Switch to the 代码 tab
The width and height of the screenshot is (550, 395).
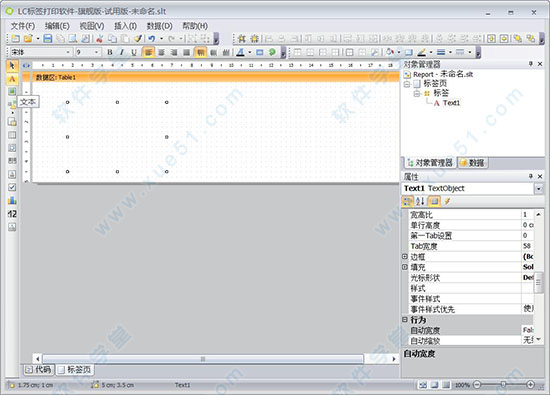(x=39, y=369)
